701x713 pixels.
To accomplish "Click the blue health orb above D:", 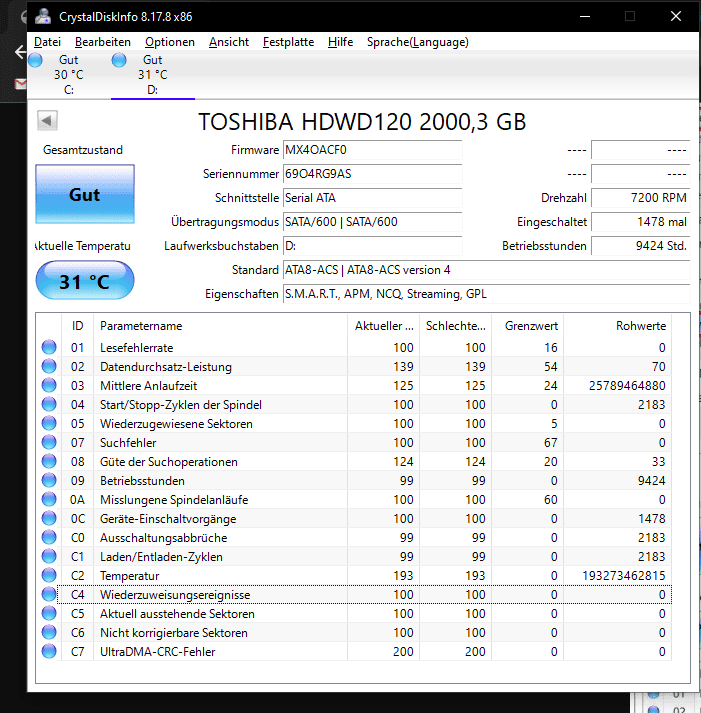I will [119, 60].
